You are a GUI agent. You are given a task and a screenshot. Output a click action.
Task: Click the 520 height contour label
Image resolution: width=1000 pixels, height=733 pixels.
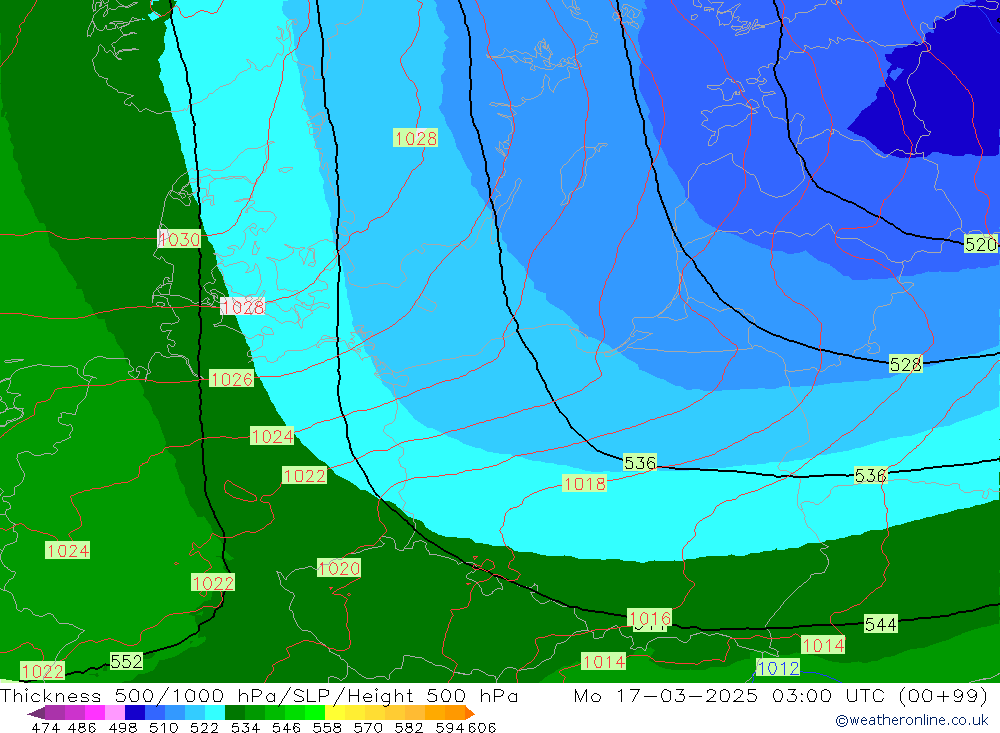click(980, 244)
